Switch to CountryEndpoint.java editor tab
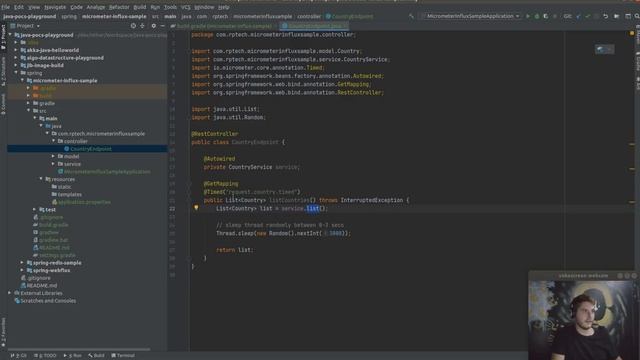Viewport: 640px width, 360px height. pyautogui.click(x=314, y=26)
